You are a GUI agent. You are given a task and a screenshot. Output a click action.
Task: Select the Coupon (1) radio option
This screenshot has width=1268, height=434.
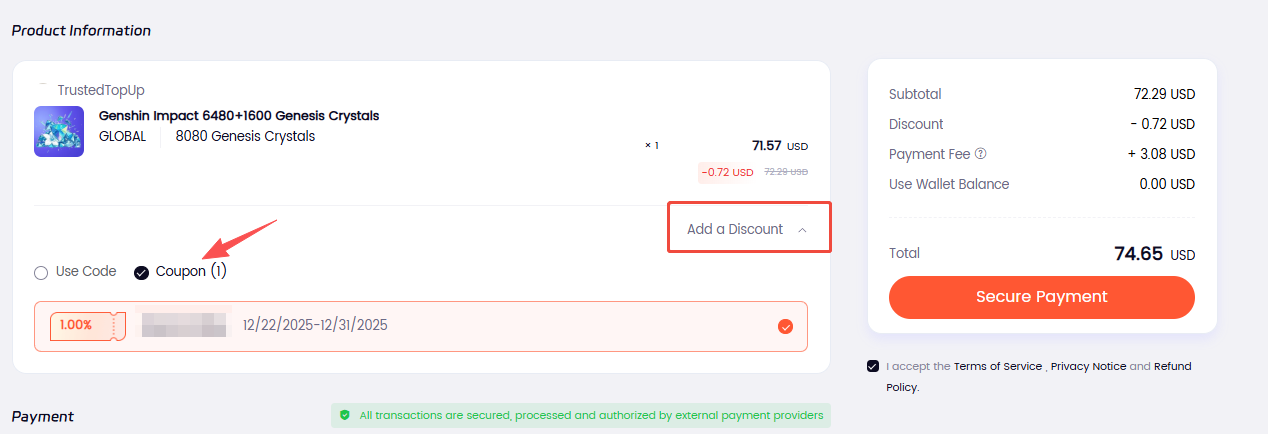[142, 272]
